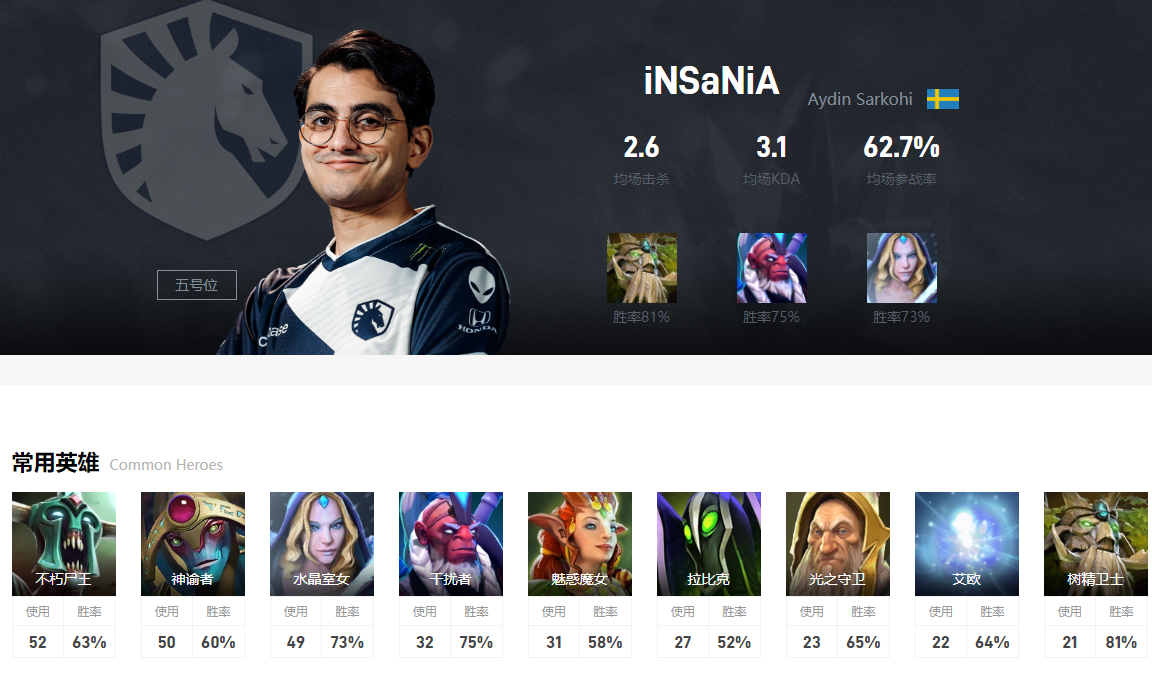Select the 神谕者 hero portrait

click(192, 544)
